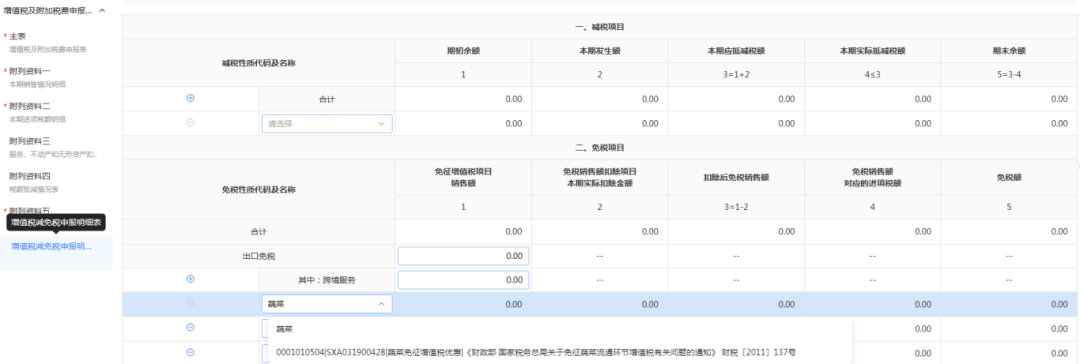Click the greyed minus icon beside 请选择 dropdown
The height and width of the screenshot is (364, 1080).
[x=191, y=122]
